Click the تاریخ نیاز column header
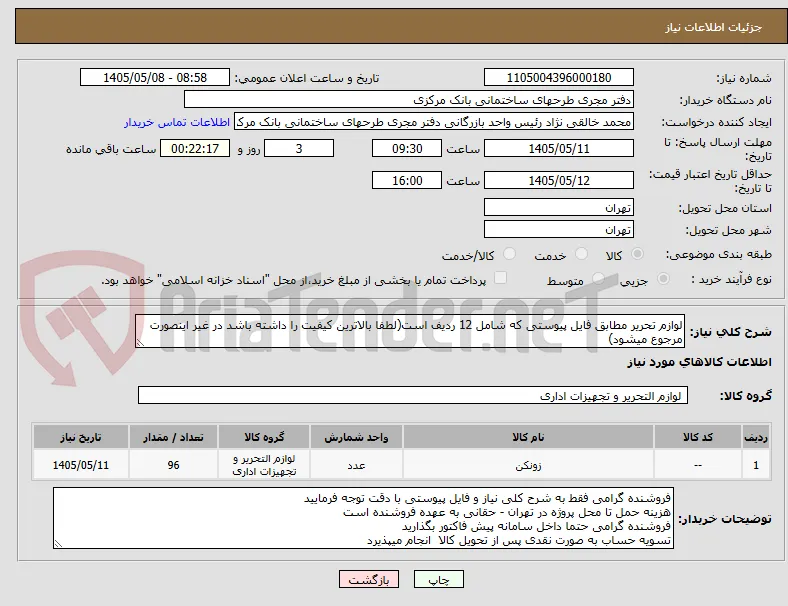Screen dimensions: 788x606 click(80, 437)
